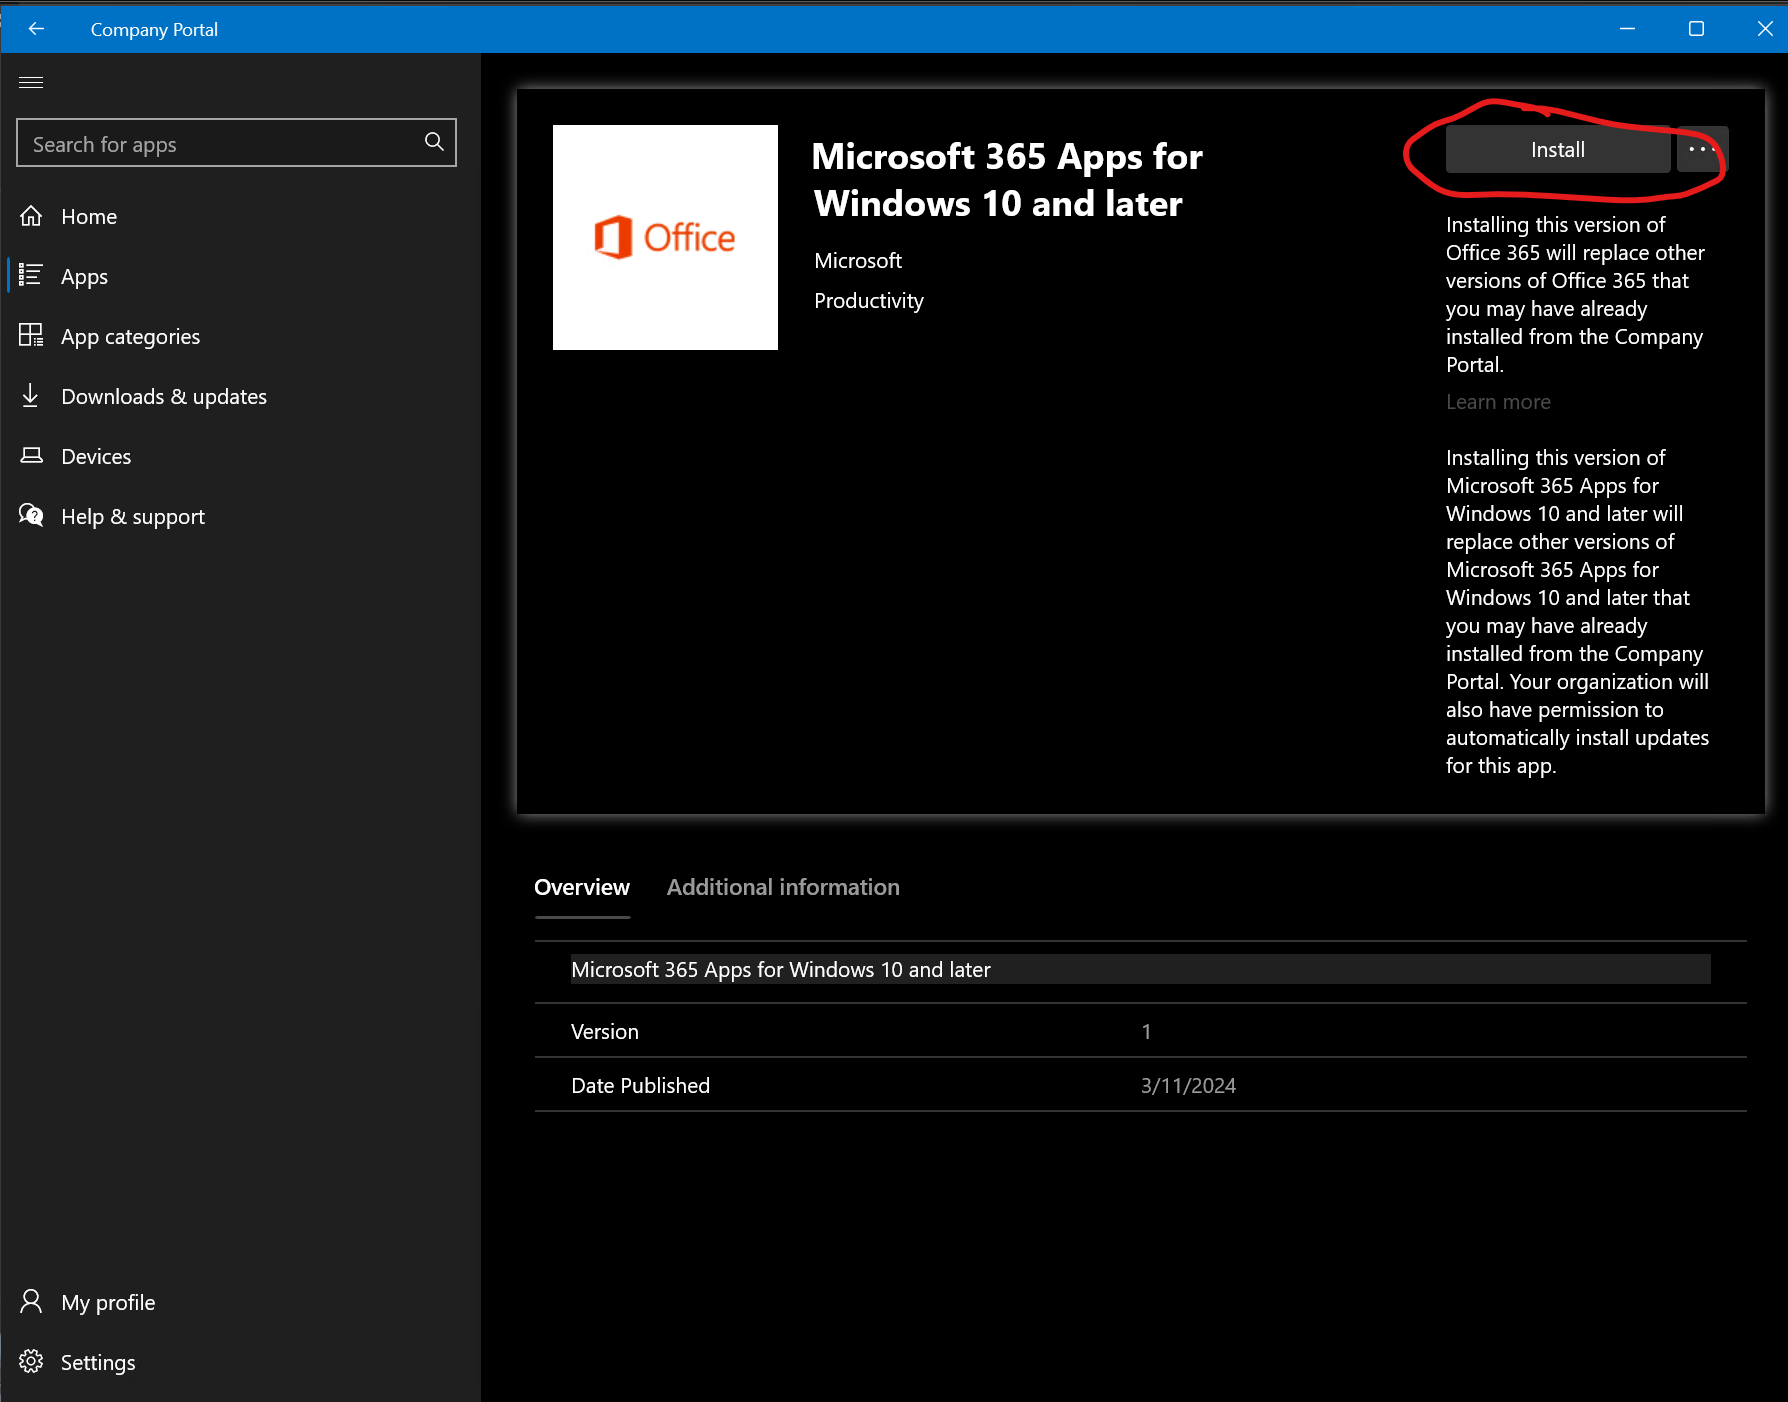Minimize the Company Portal window

[1627, 29]
